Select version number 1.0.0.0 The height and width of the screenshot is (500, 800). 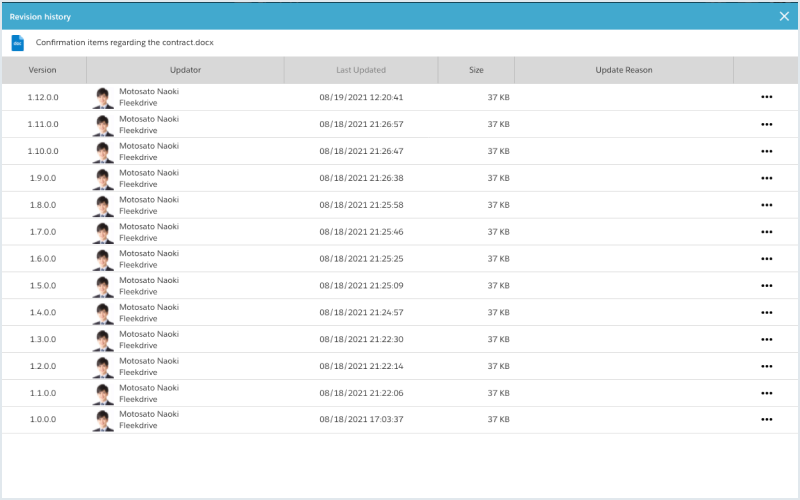point(43,419)
